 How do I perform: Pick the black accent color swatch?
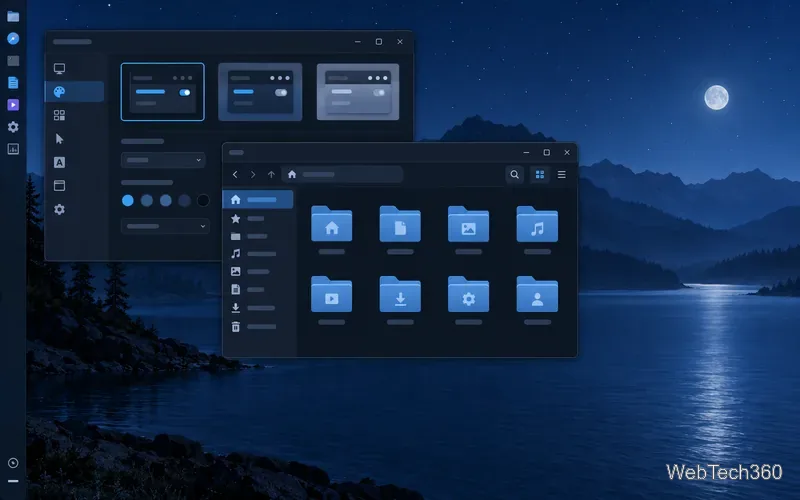(x=203, y=201)
